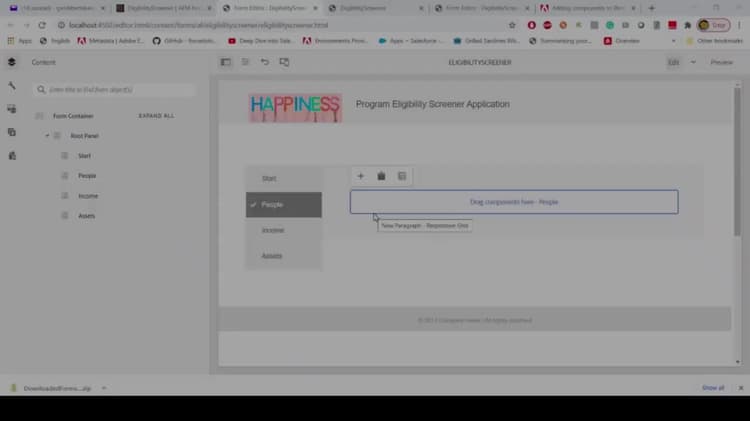
Task: Click the Undo arrow in editor toolbar
Action: (x=265, y=62)
